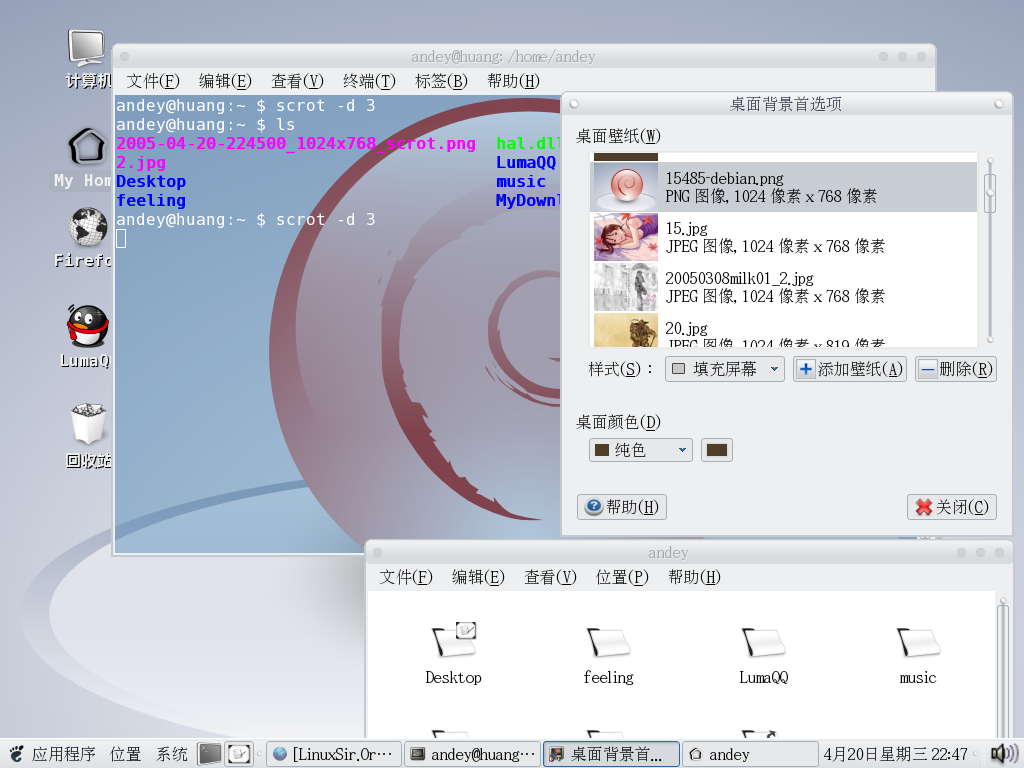Switch to andey@huang terminal taskbar button
1024x768 pixels.
pos(473,754)
